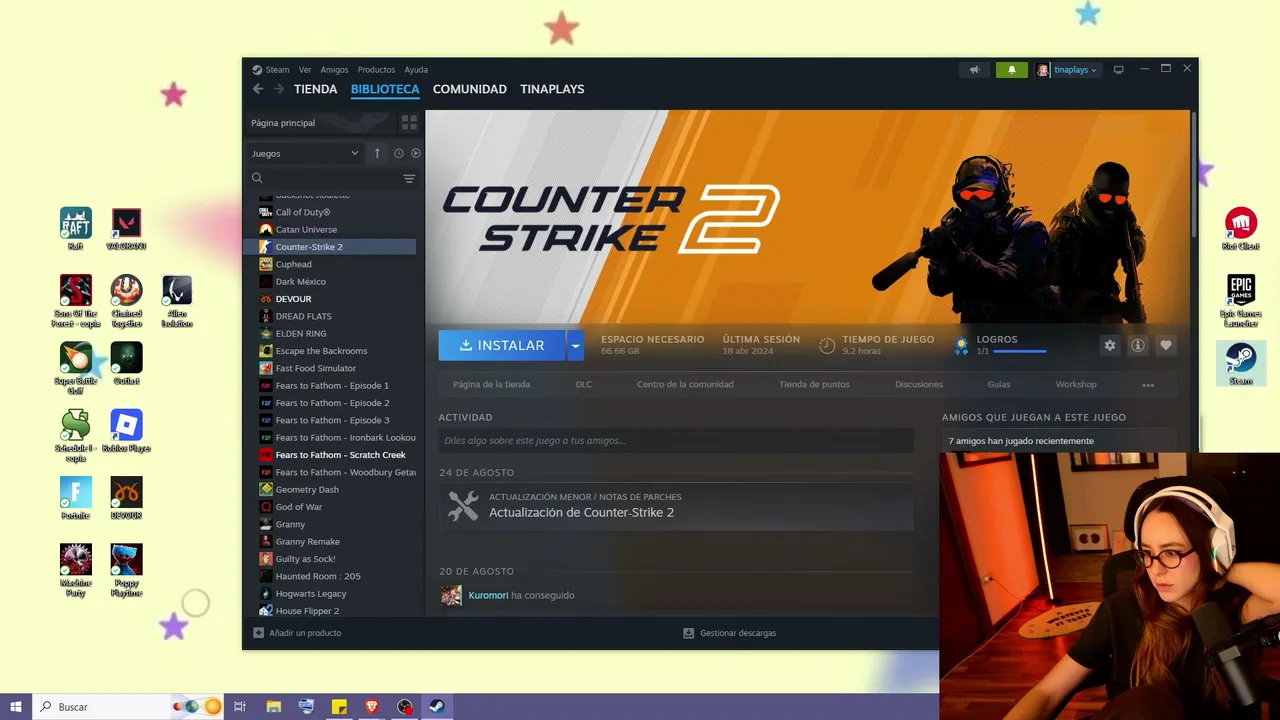Click the VALORANT desktop shortcut
1280x720 pixels.
(x=126, y=229)
